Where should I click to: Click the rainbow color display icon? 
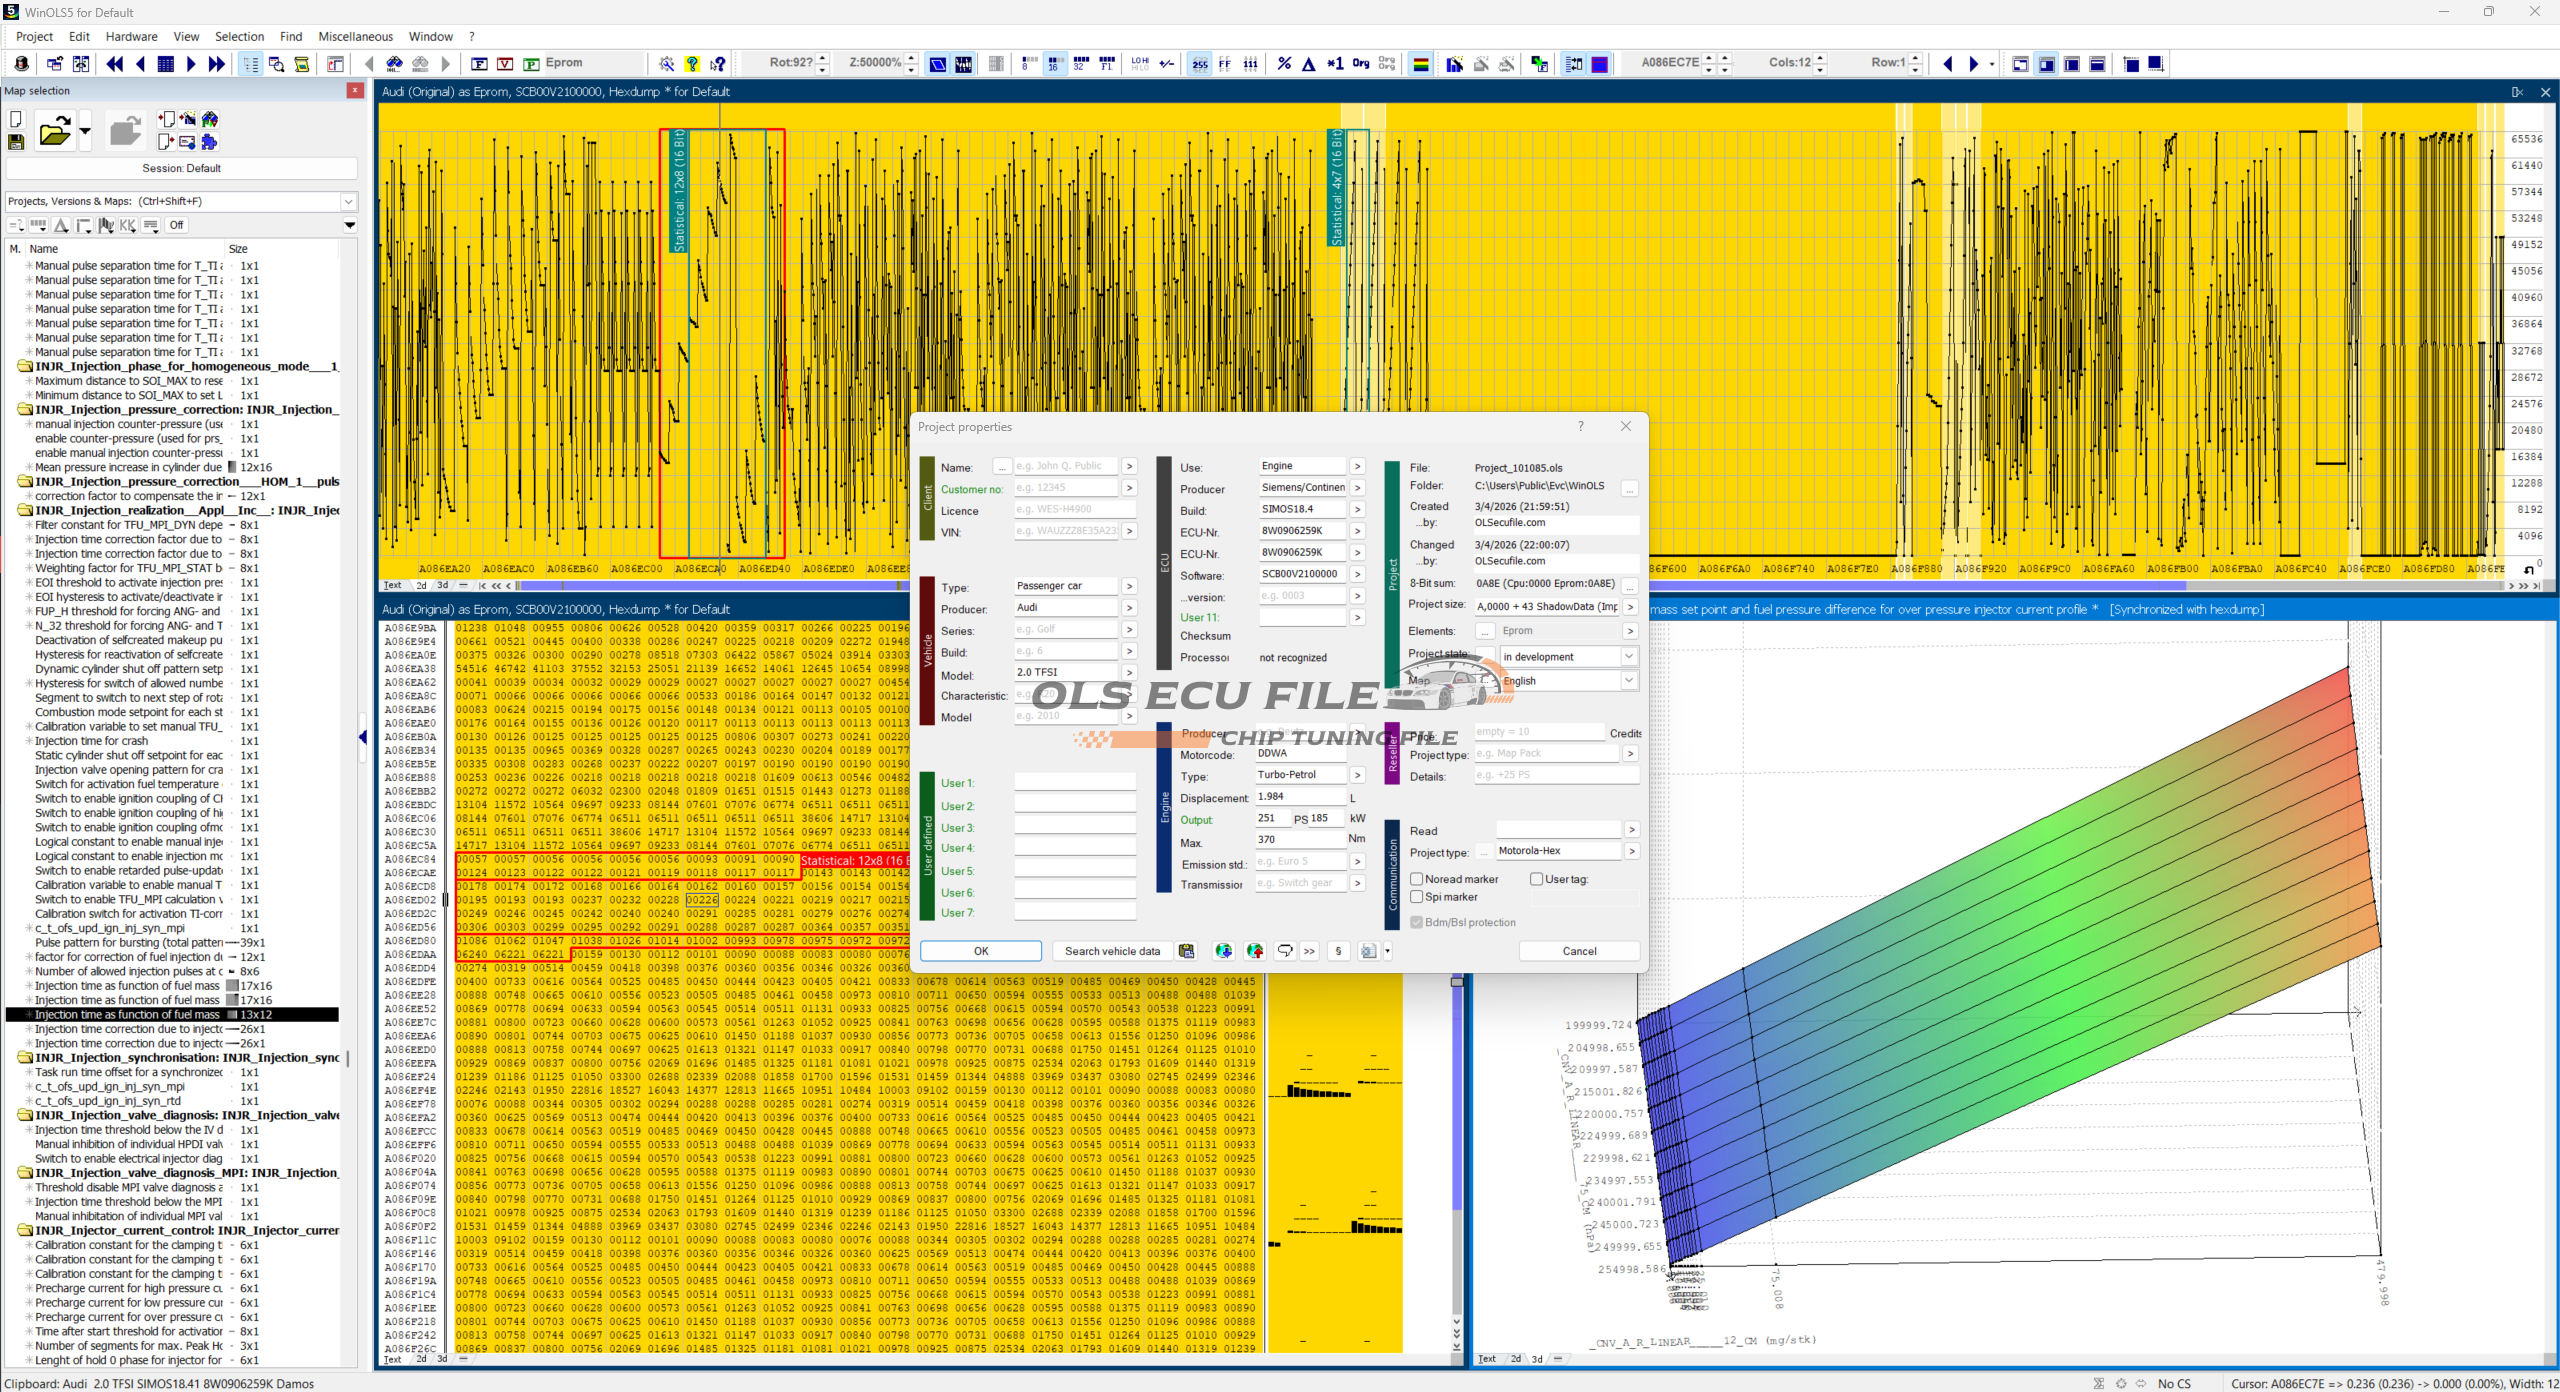coord(1420,64)
